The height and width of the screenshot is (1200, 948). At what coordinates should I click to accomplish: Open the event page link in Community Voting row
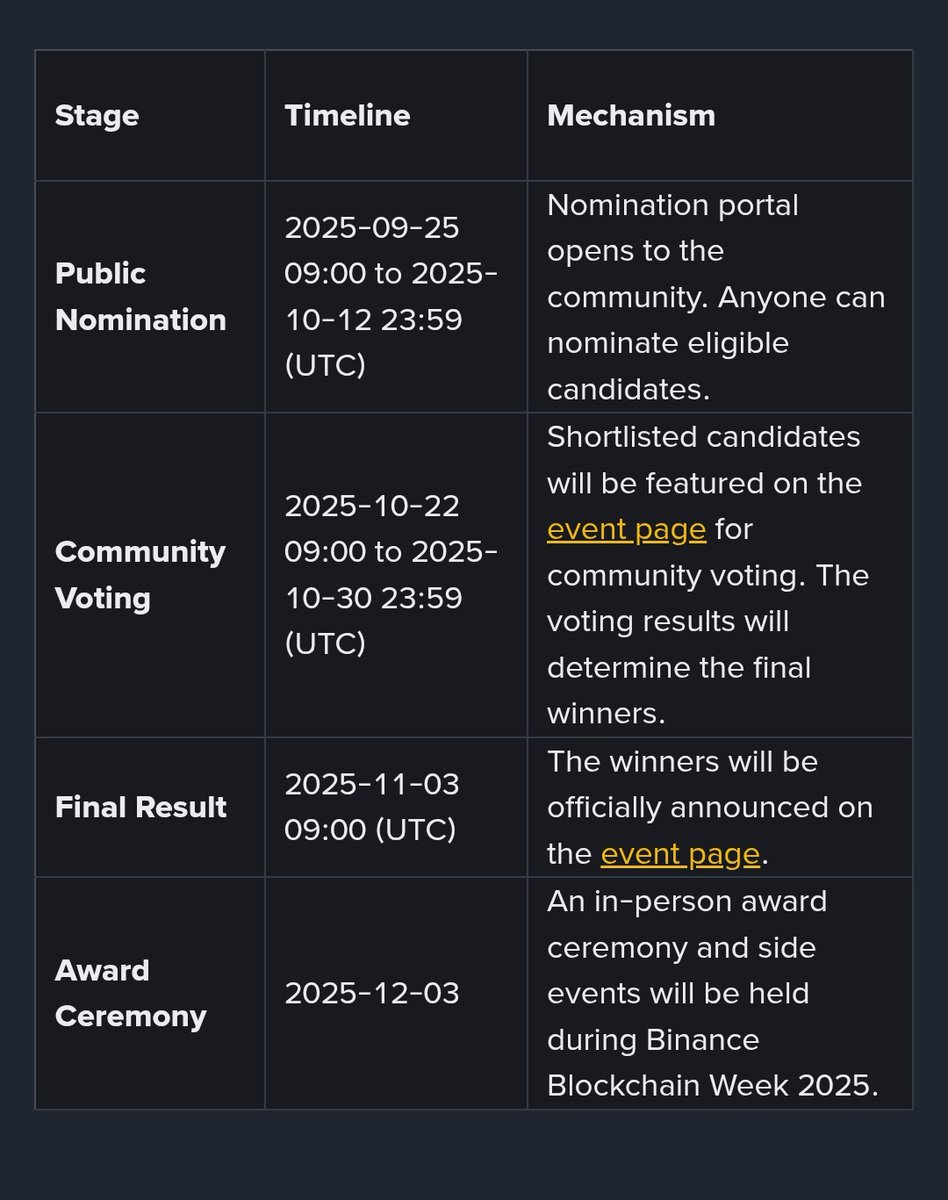626,529
